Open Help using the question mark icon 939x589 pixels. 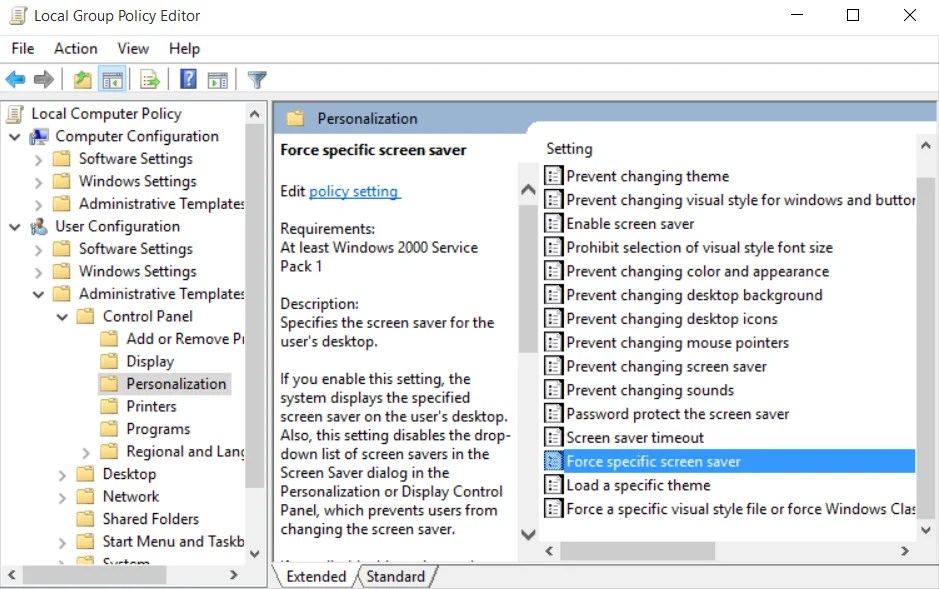pyautogui.click(x=187, y=79)
